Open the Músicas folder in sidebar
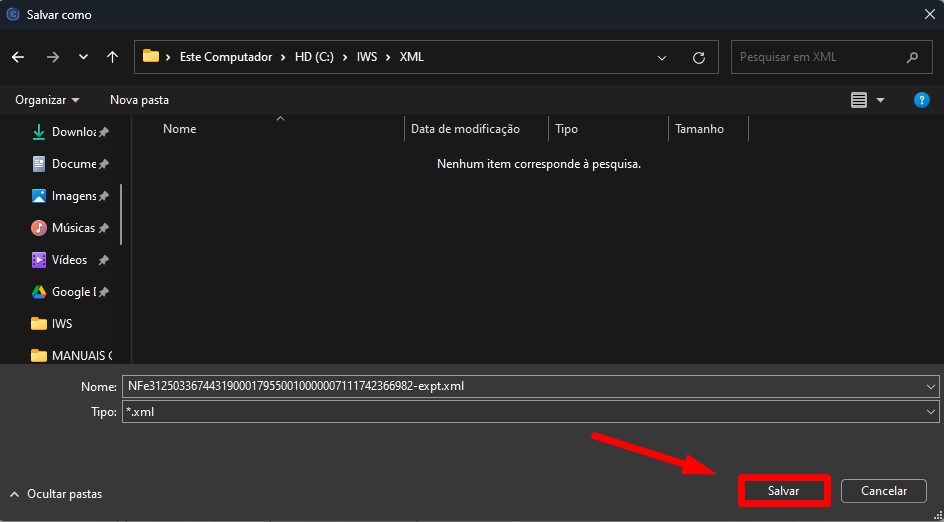944x522 pixels. tap(72, 228)
